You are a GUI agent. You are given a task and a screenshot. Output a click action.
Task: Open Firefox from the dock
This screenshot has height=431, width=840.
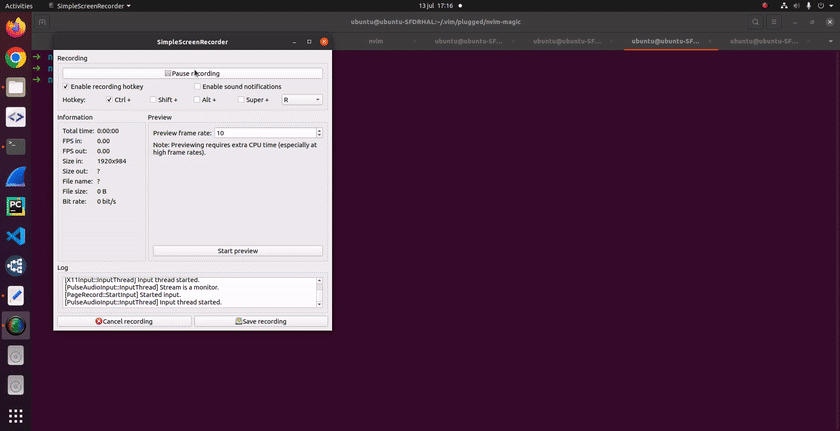tap(16, 27)
